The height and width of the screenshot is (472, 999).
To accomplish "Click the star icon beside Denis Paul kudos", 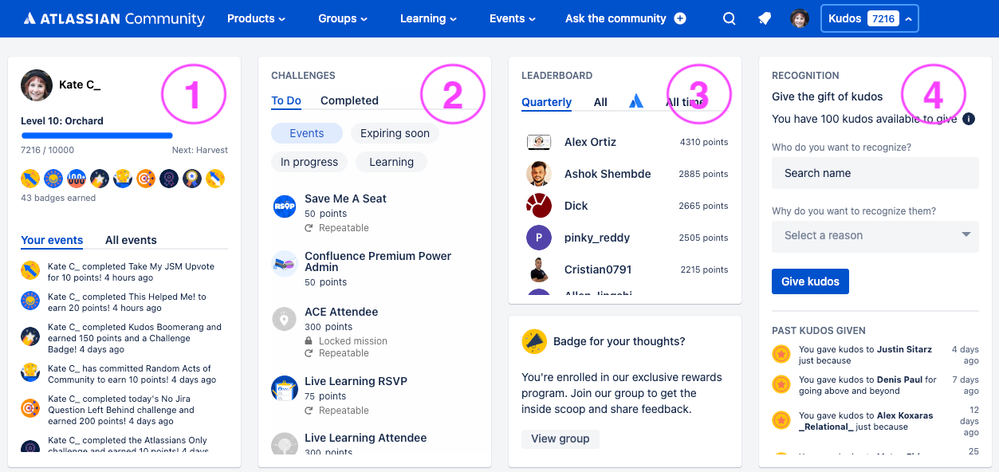I will (781, 385).
